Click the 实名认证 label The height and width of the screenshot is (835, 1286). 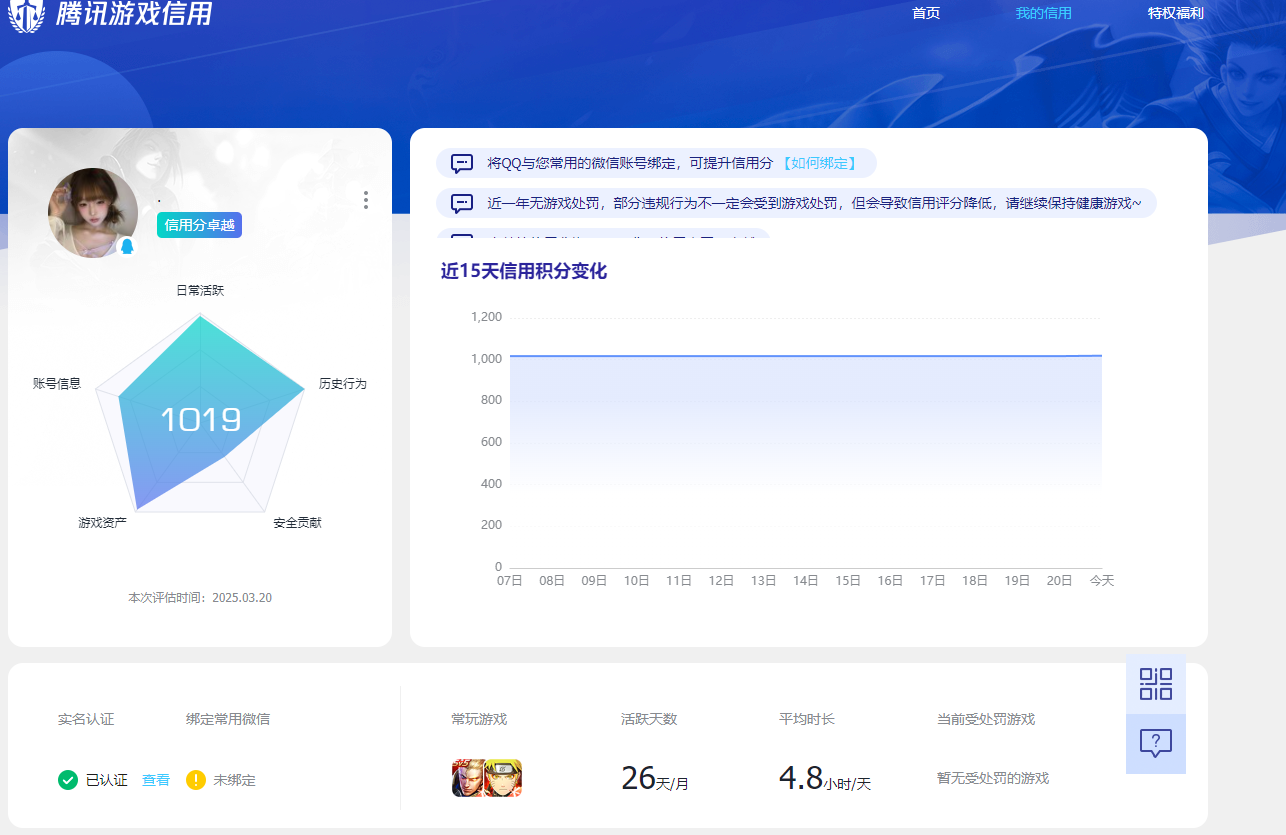(x=86, y=719)
